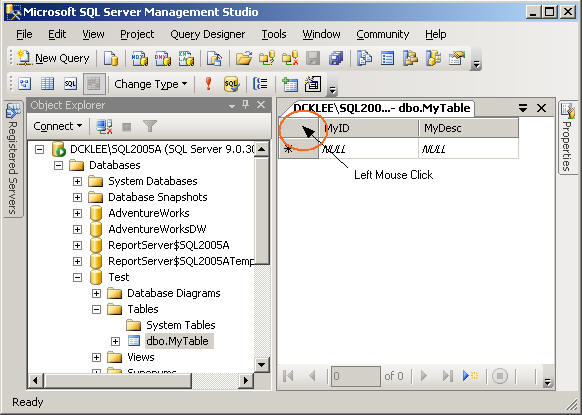Expand the Database Snapshots folder

pyautogui.click(x=77, y=197)
